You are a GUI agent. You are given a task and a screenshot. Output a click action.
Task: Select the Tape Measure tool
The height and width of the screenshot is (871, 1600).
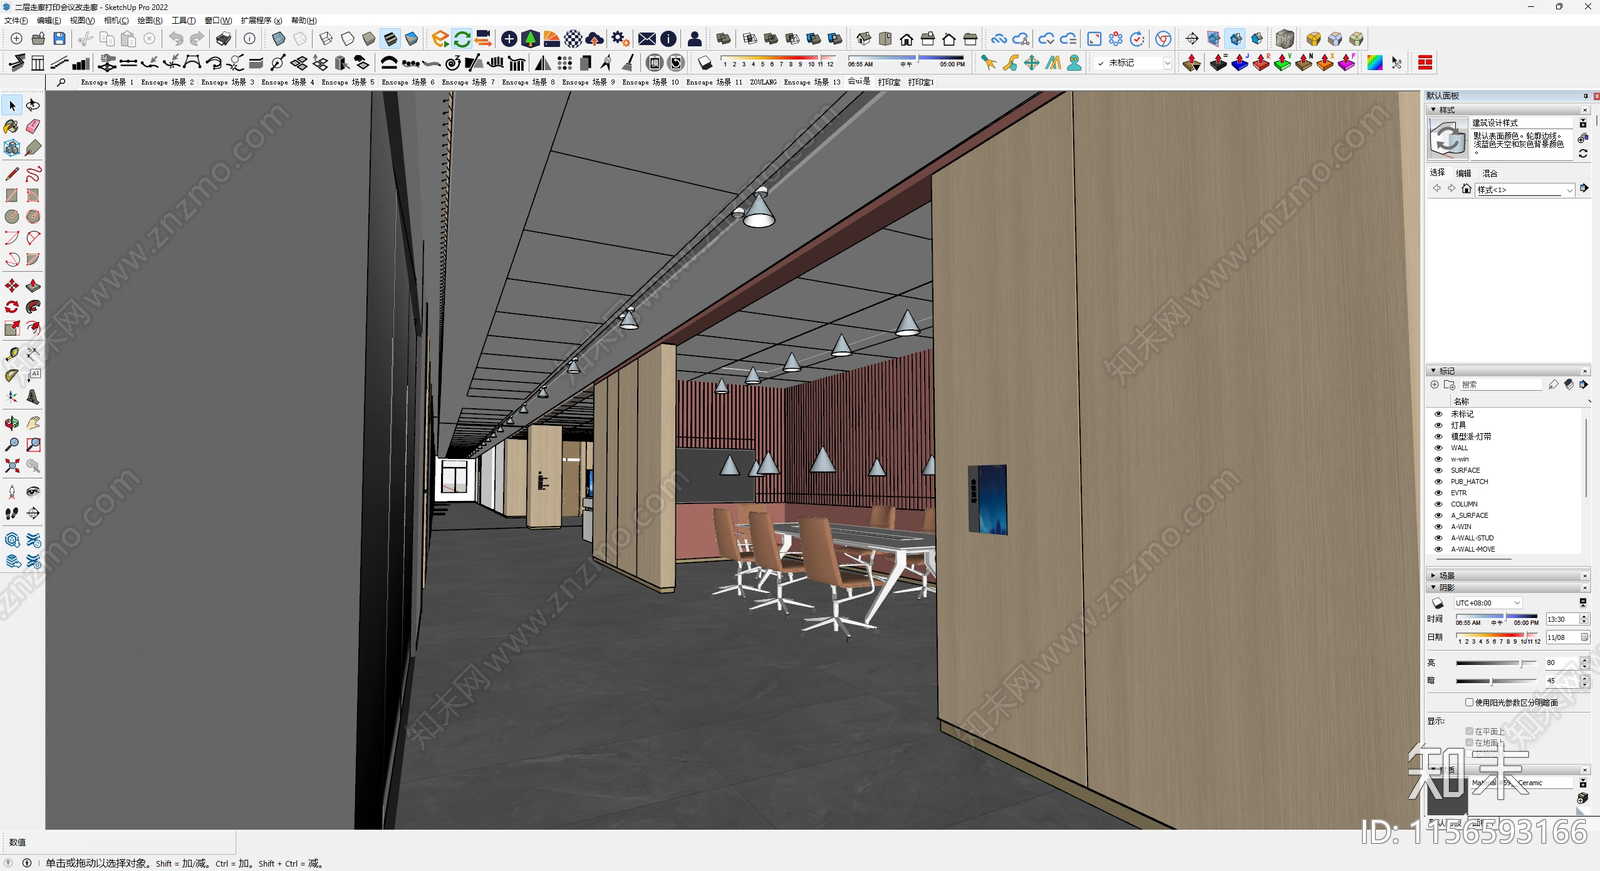[x=12, y=354]
